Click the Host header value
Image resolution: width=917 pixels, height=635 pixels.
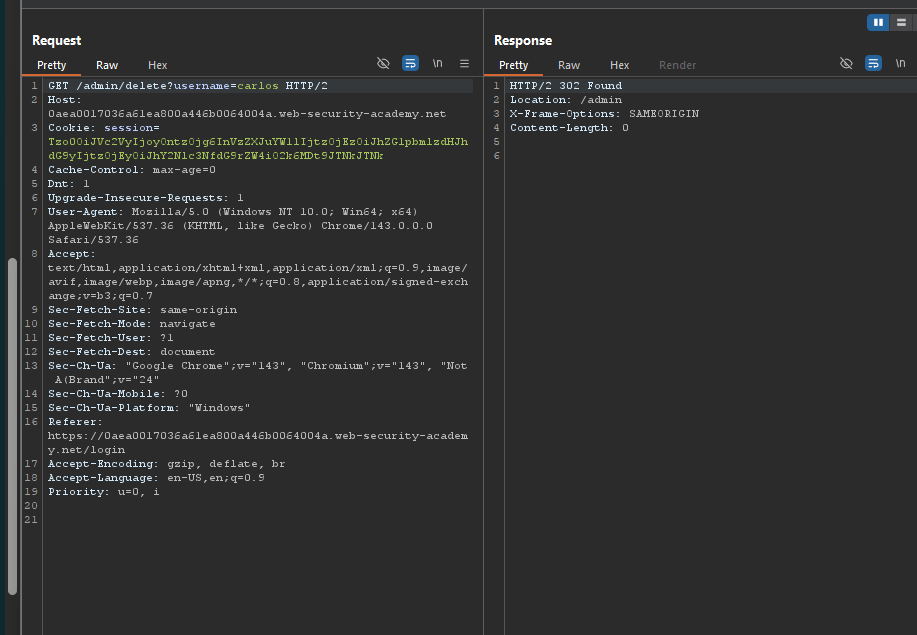coord(247,114)
